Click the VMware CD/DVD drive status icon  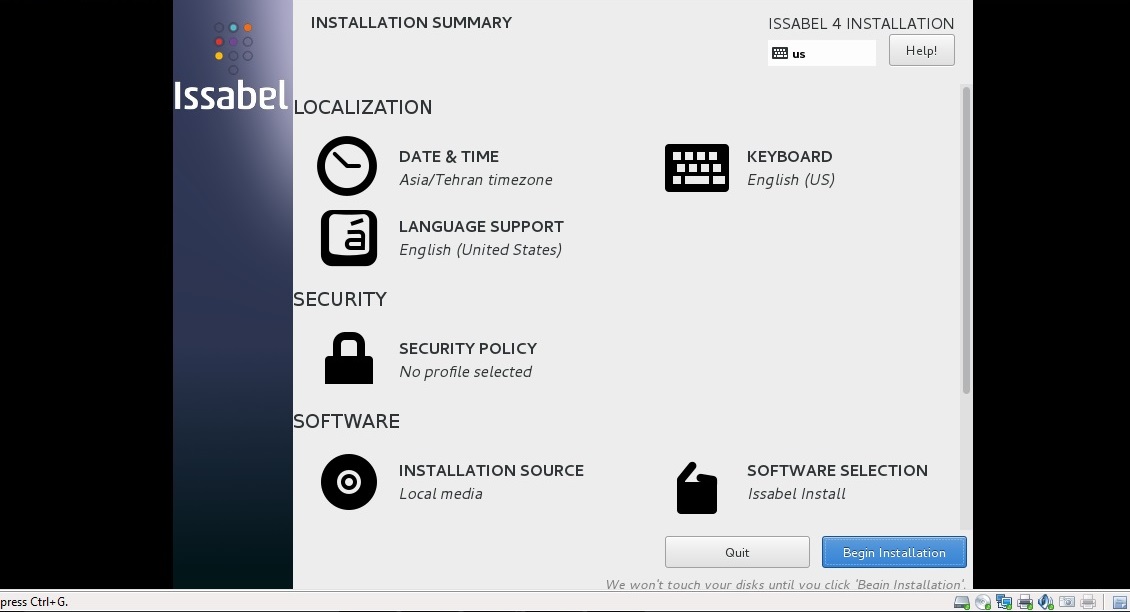[x=983, y=602]
